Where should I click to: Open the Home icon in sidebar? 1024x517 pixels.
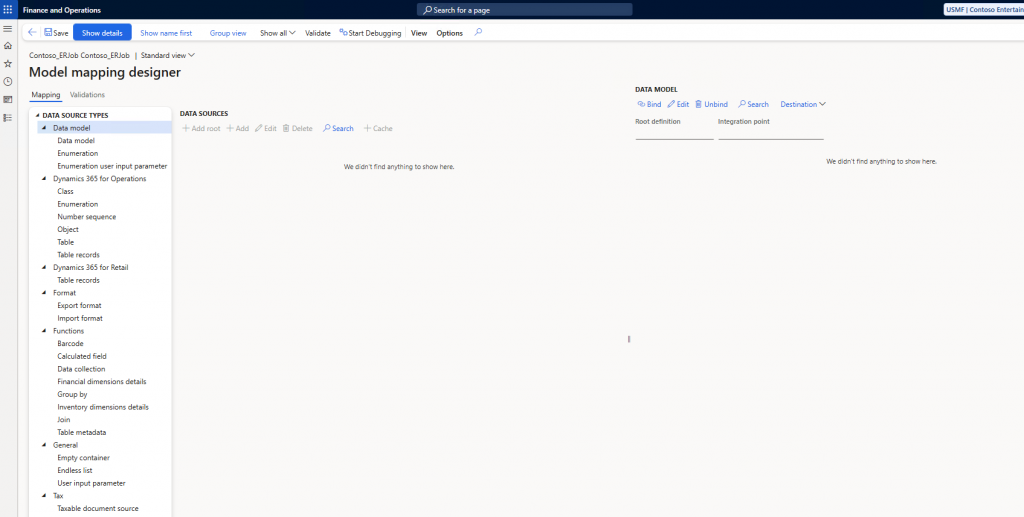tap(8, 46)
